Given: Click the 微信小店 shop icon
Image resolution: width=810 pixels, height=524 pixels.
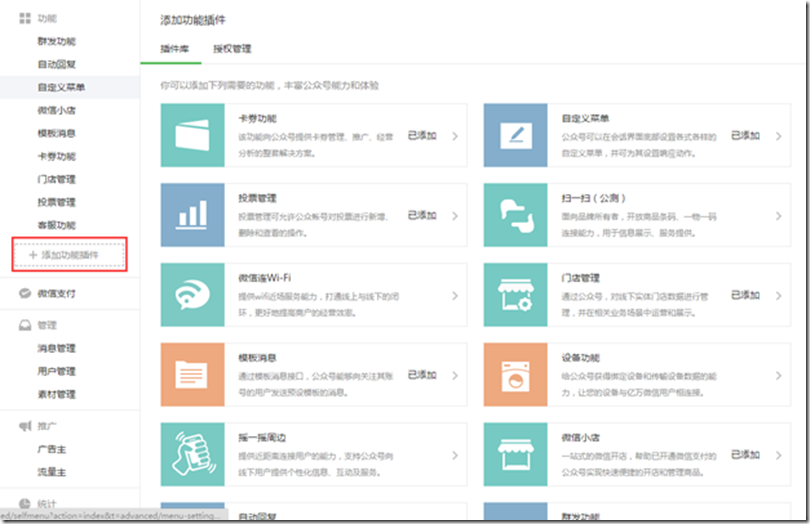Looking at the screenshot, I should (515, 455).
